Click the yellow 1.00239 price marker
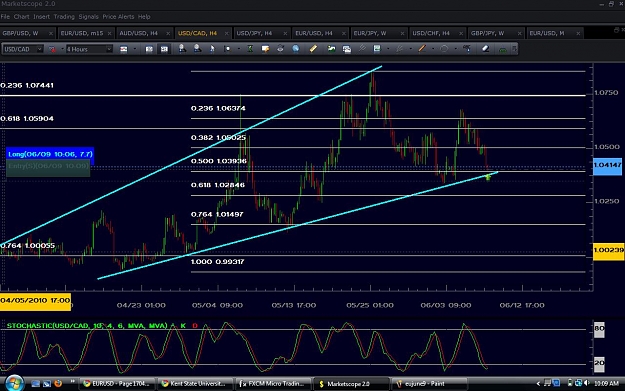 (x=608, y=250)
